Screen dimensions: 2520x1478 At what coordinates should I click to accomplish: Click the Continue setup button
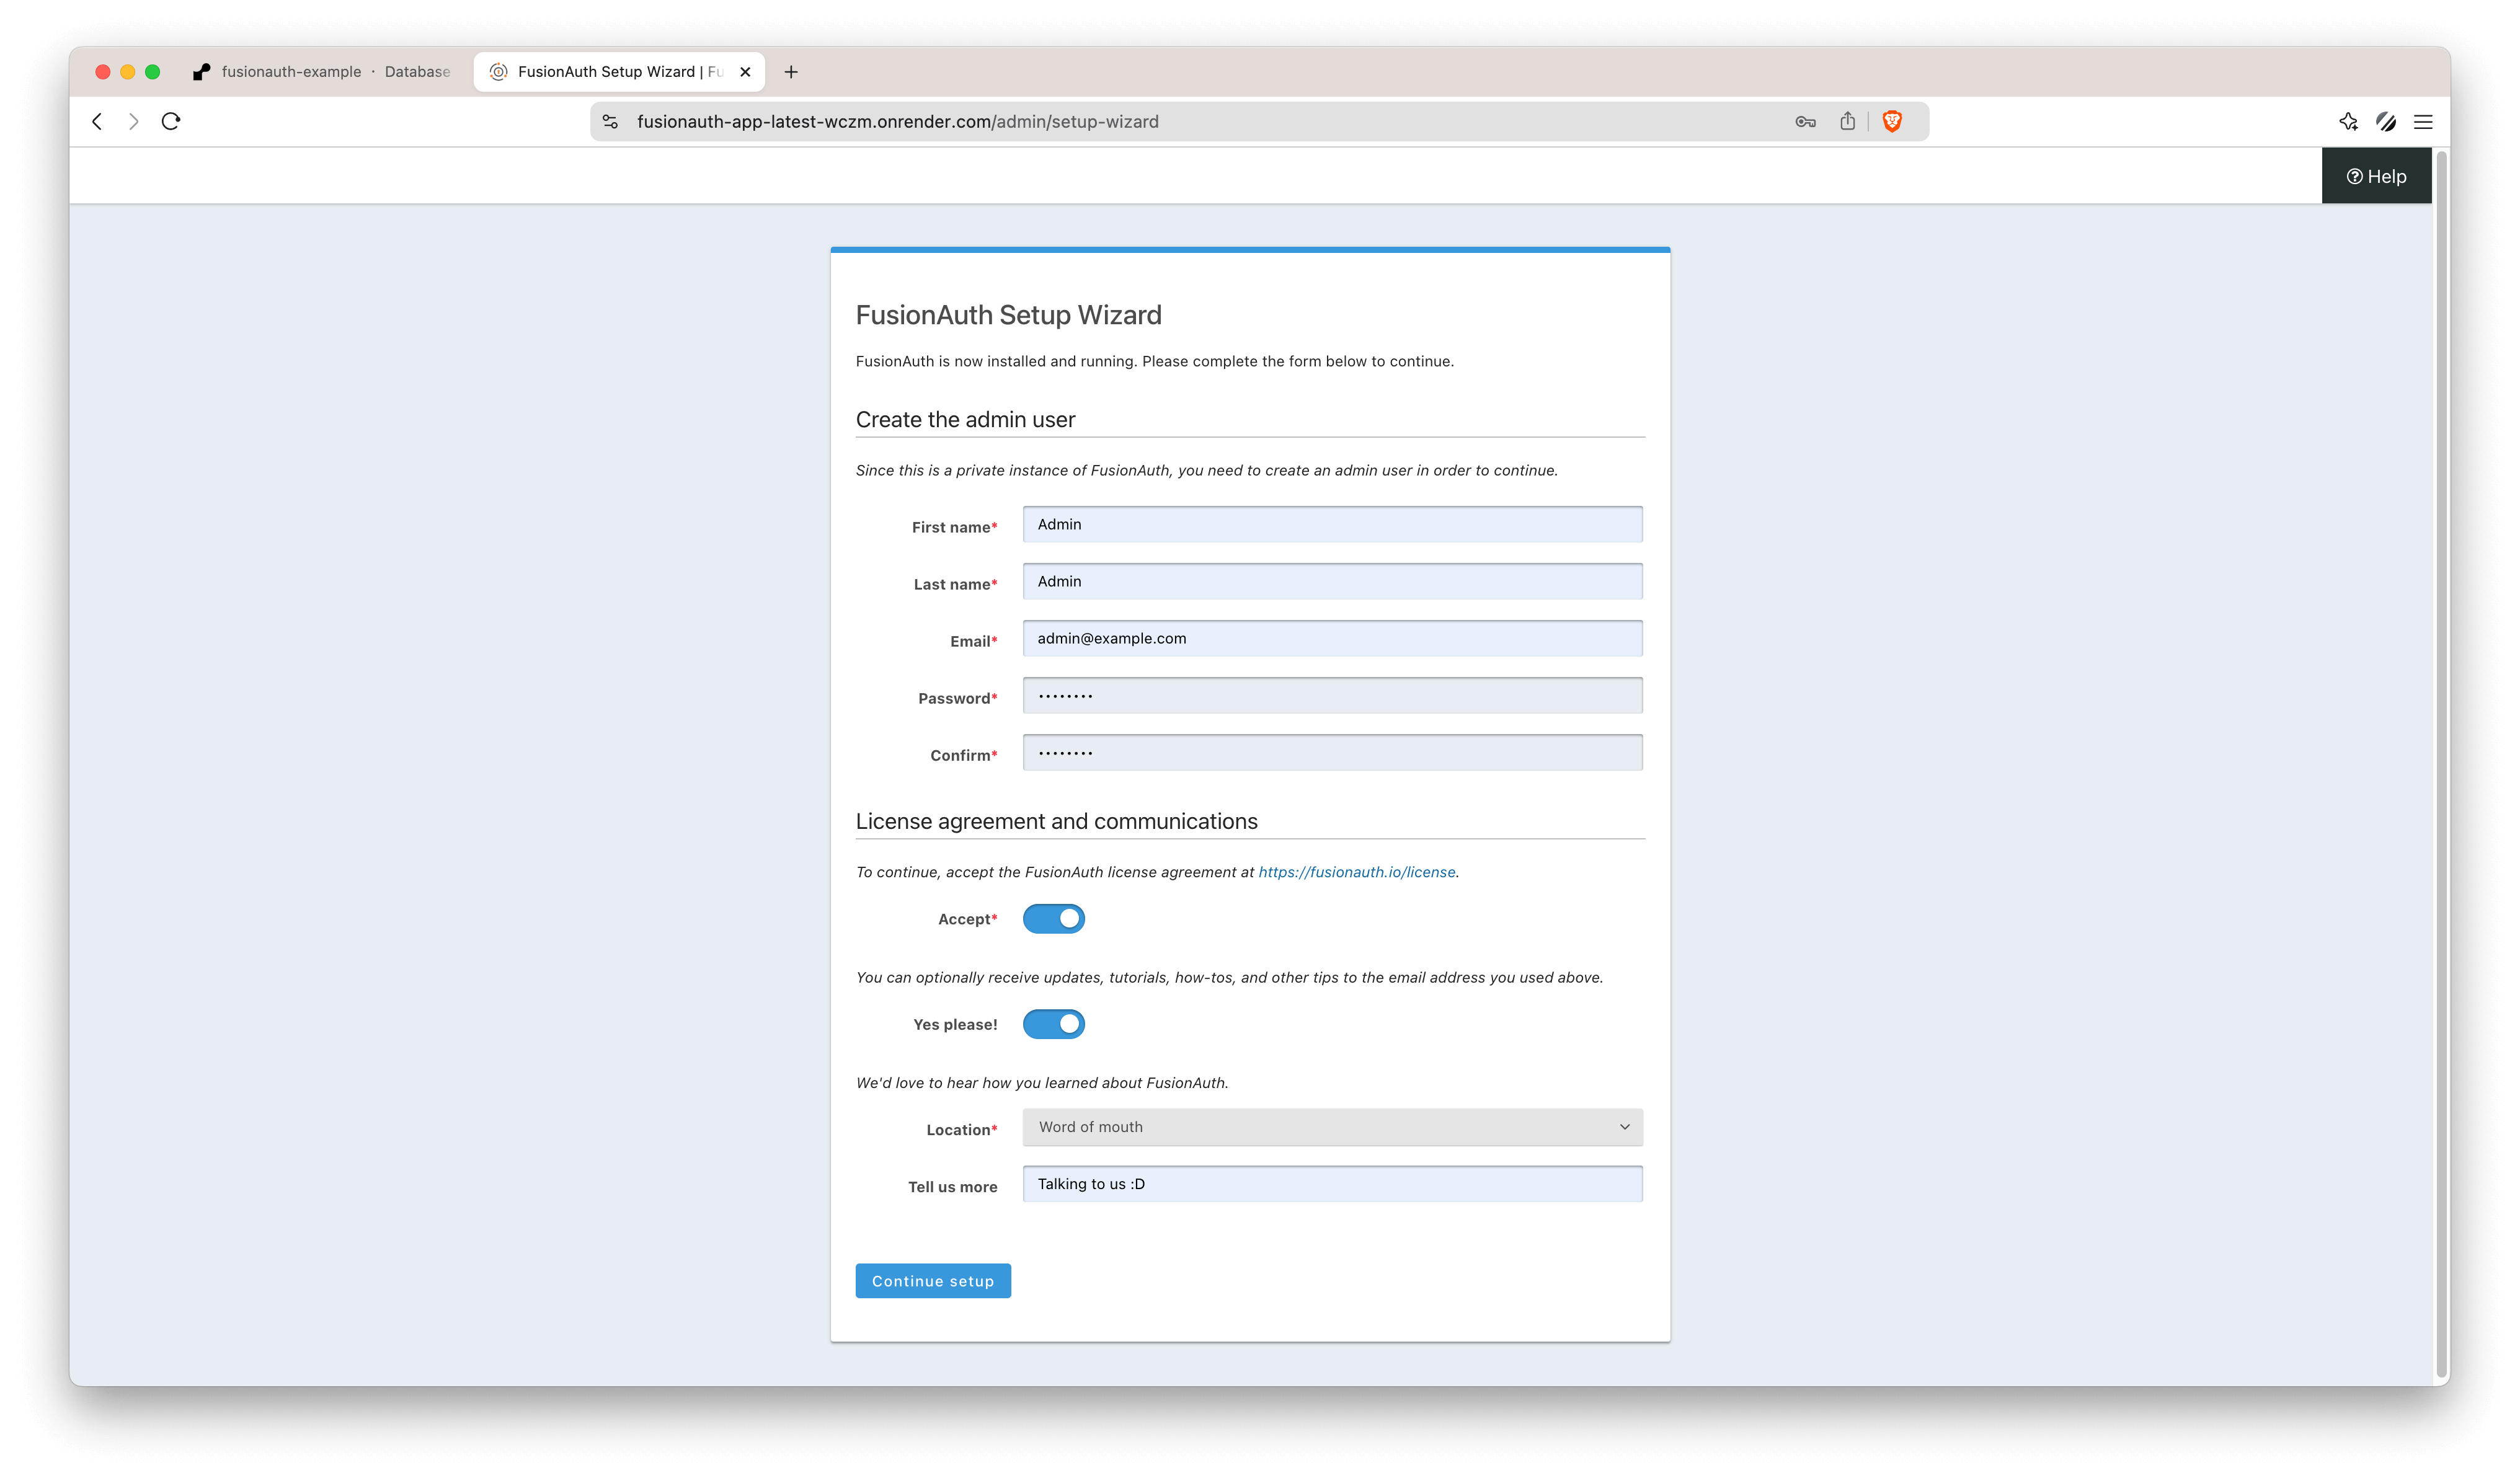932,1281
